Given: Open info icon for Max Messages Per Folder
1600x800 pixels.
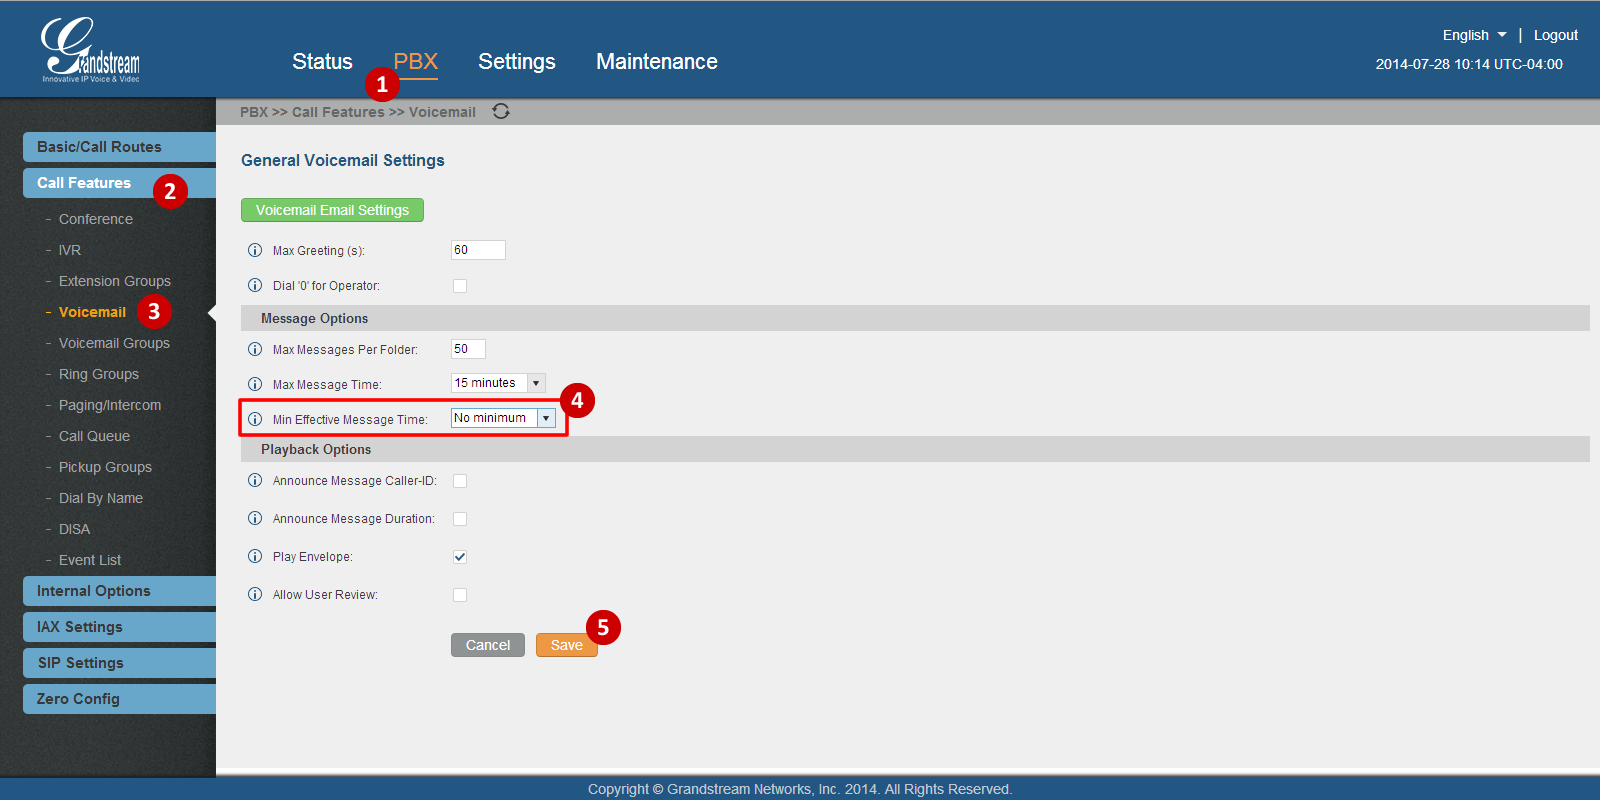Looking at the screenshot, I should click(x=255, y=350).
